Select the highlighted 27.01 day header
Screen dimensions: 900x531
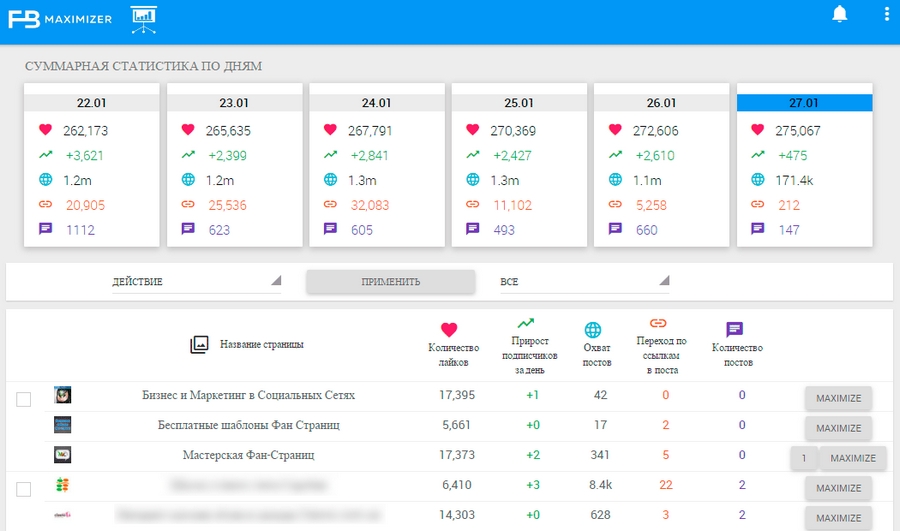pos(804,103)
